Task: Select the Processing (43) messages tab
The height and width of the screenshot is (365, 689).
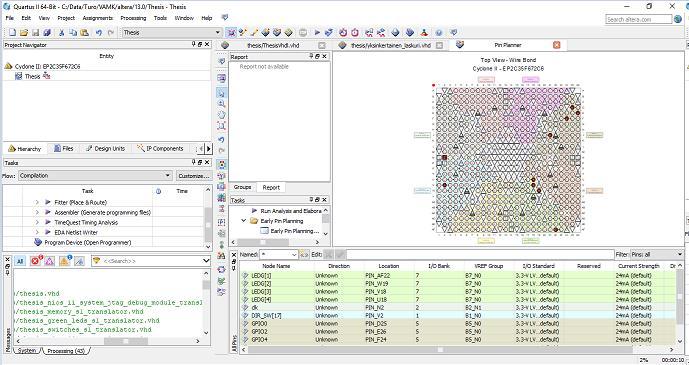Action: tap(66, 351)
